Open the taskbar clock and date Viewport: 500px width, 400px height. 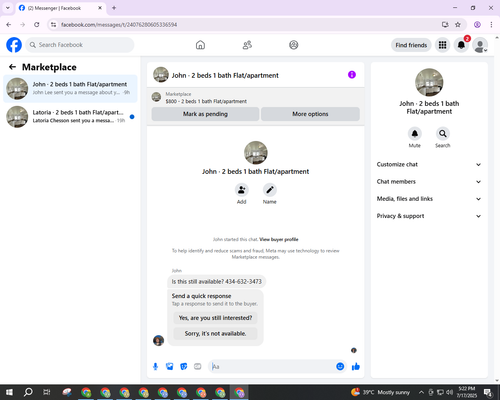pyautogui.click(x=467, y=392)
